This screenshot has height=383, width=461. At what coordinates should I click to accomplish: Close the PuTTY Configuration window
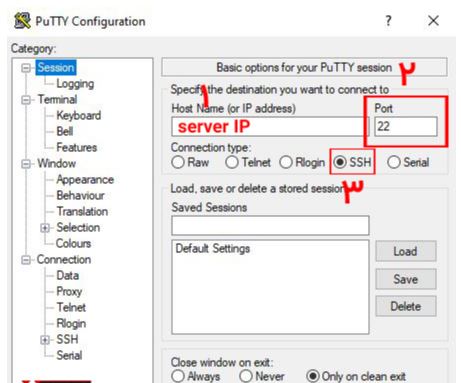pos(433,21)
